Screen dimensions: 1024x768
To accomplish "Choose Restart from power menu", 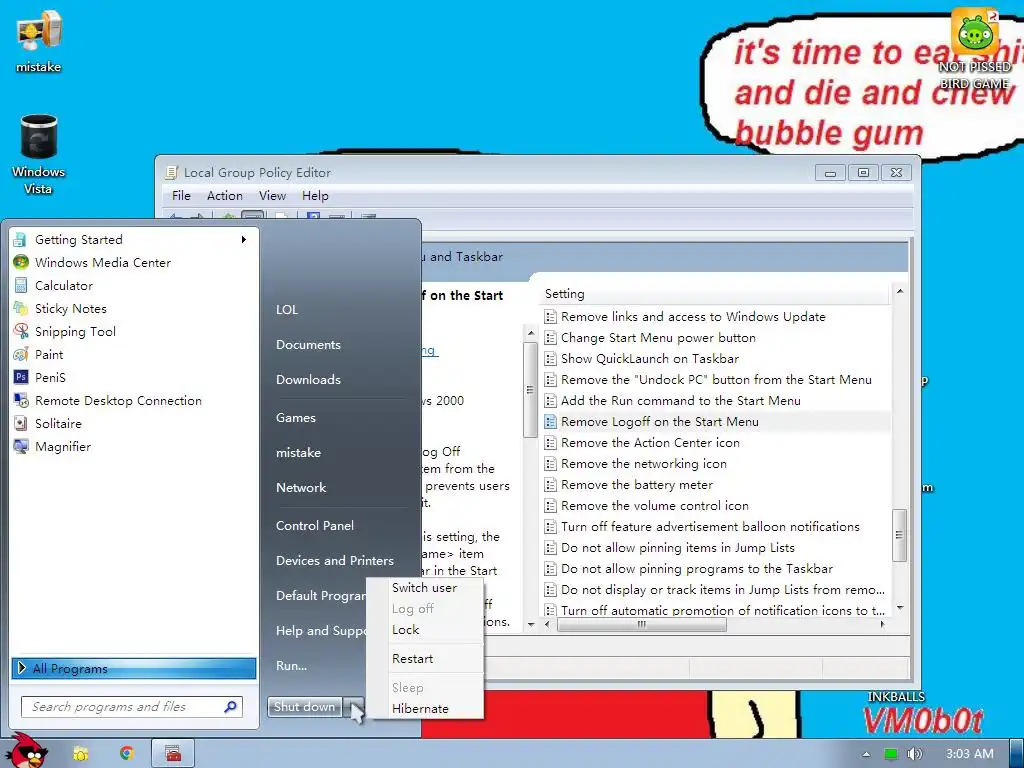I will tap(424, 659).
